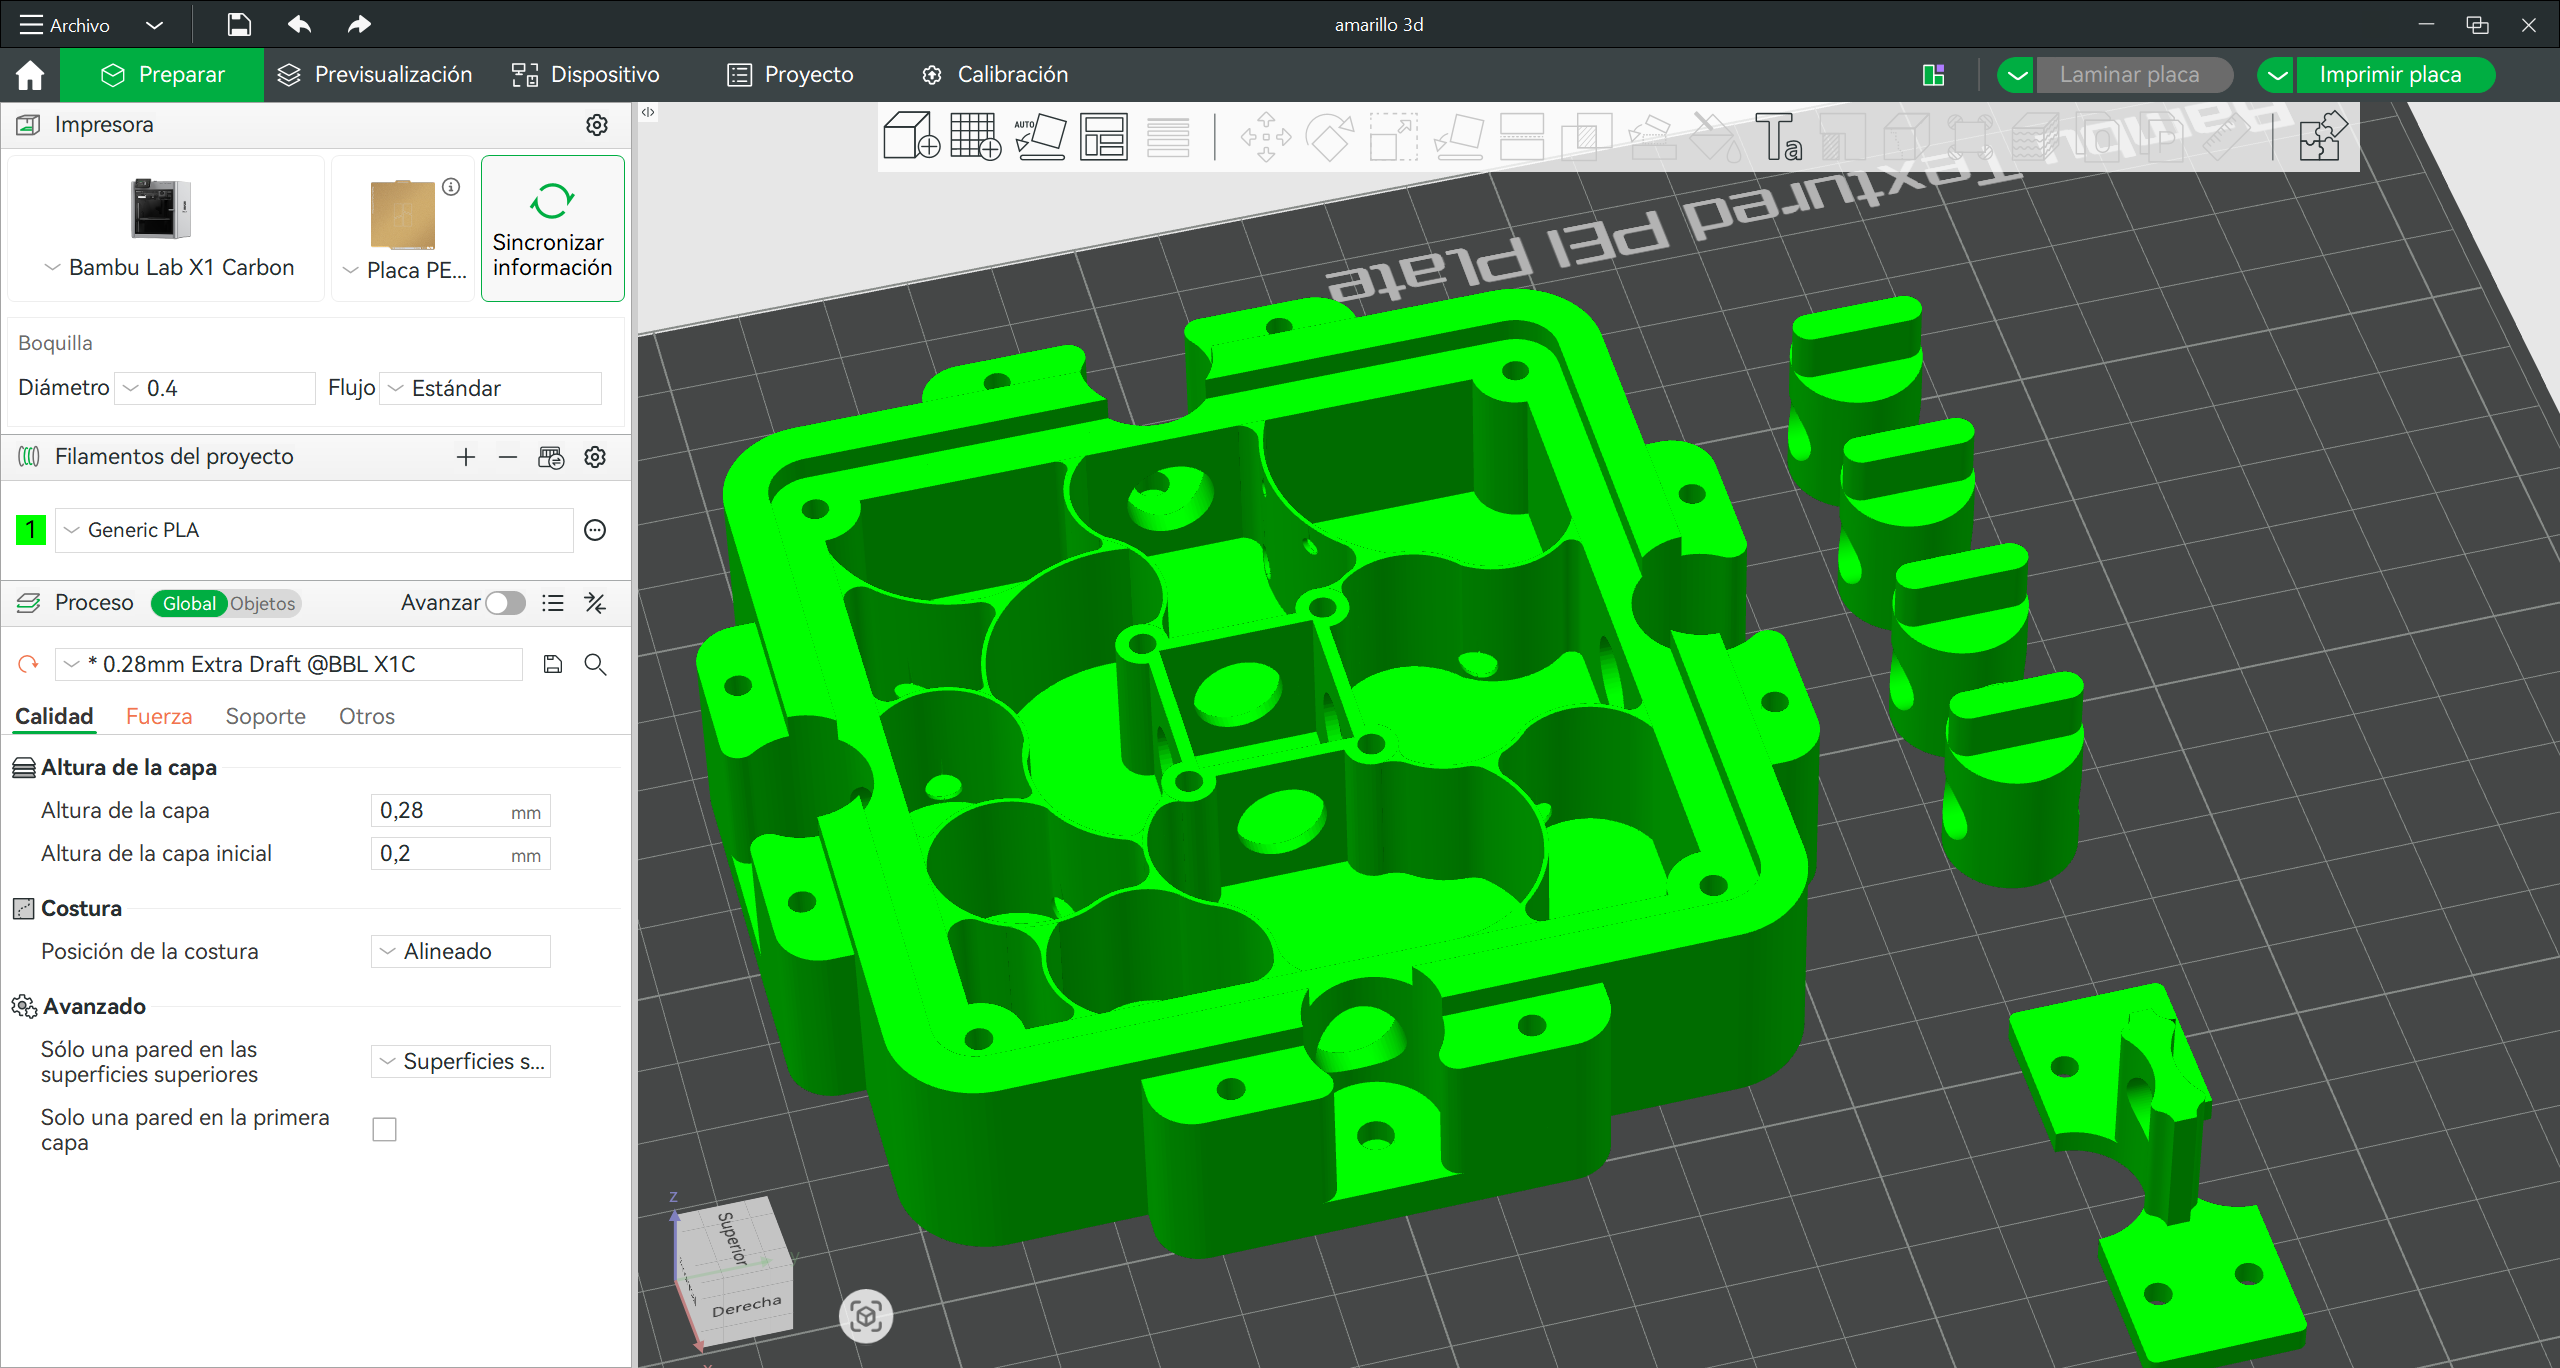Enable Solo una pared en primera capa

(384, 1129)
